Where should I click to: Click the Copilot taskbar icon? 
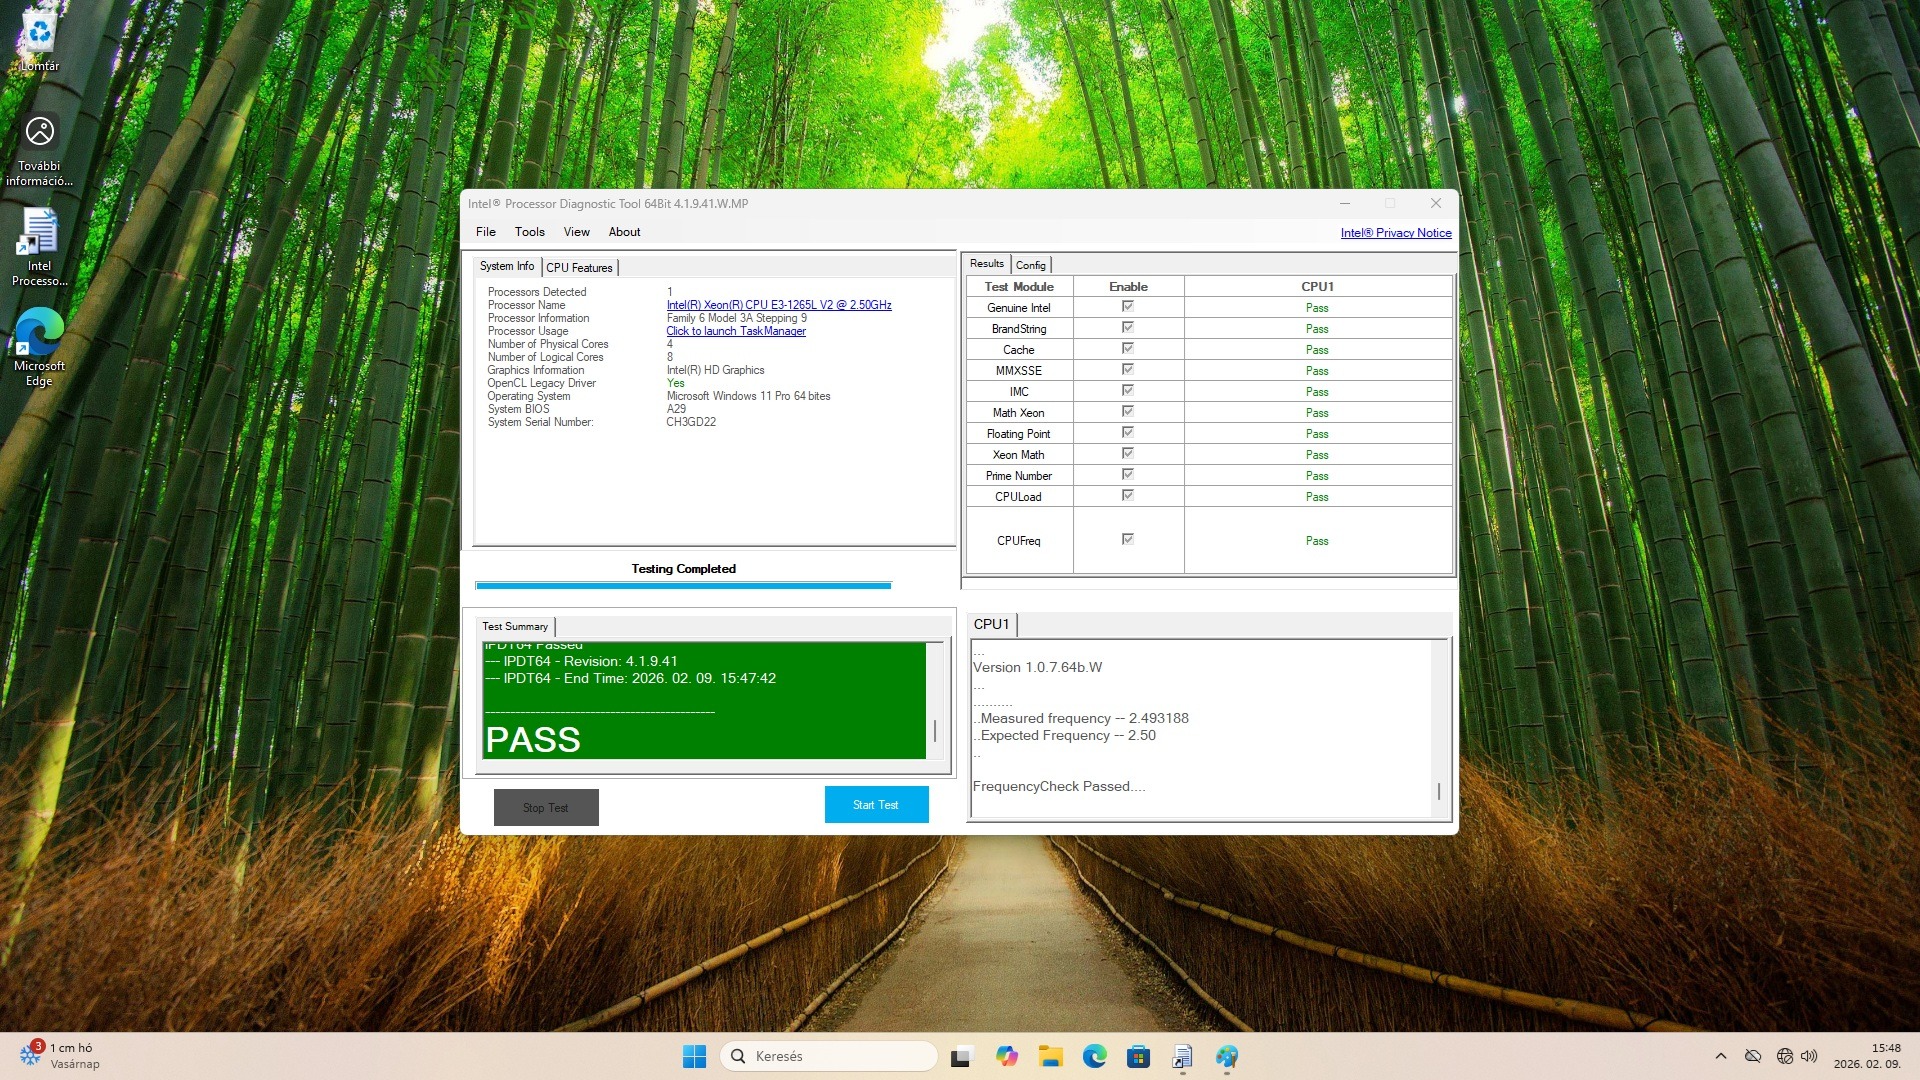point(1006,1056)
